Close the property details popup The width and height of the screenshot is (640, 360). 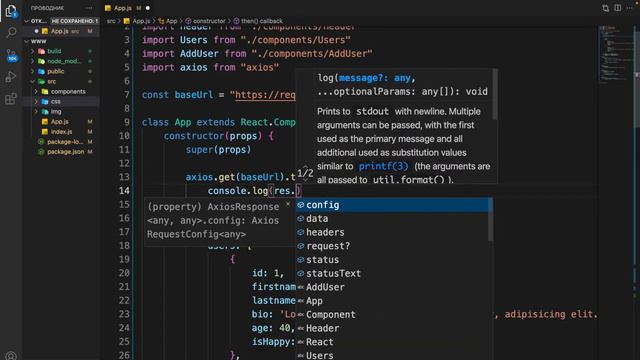tap(288, 204)
